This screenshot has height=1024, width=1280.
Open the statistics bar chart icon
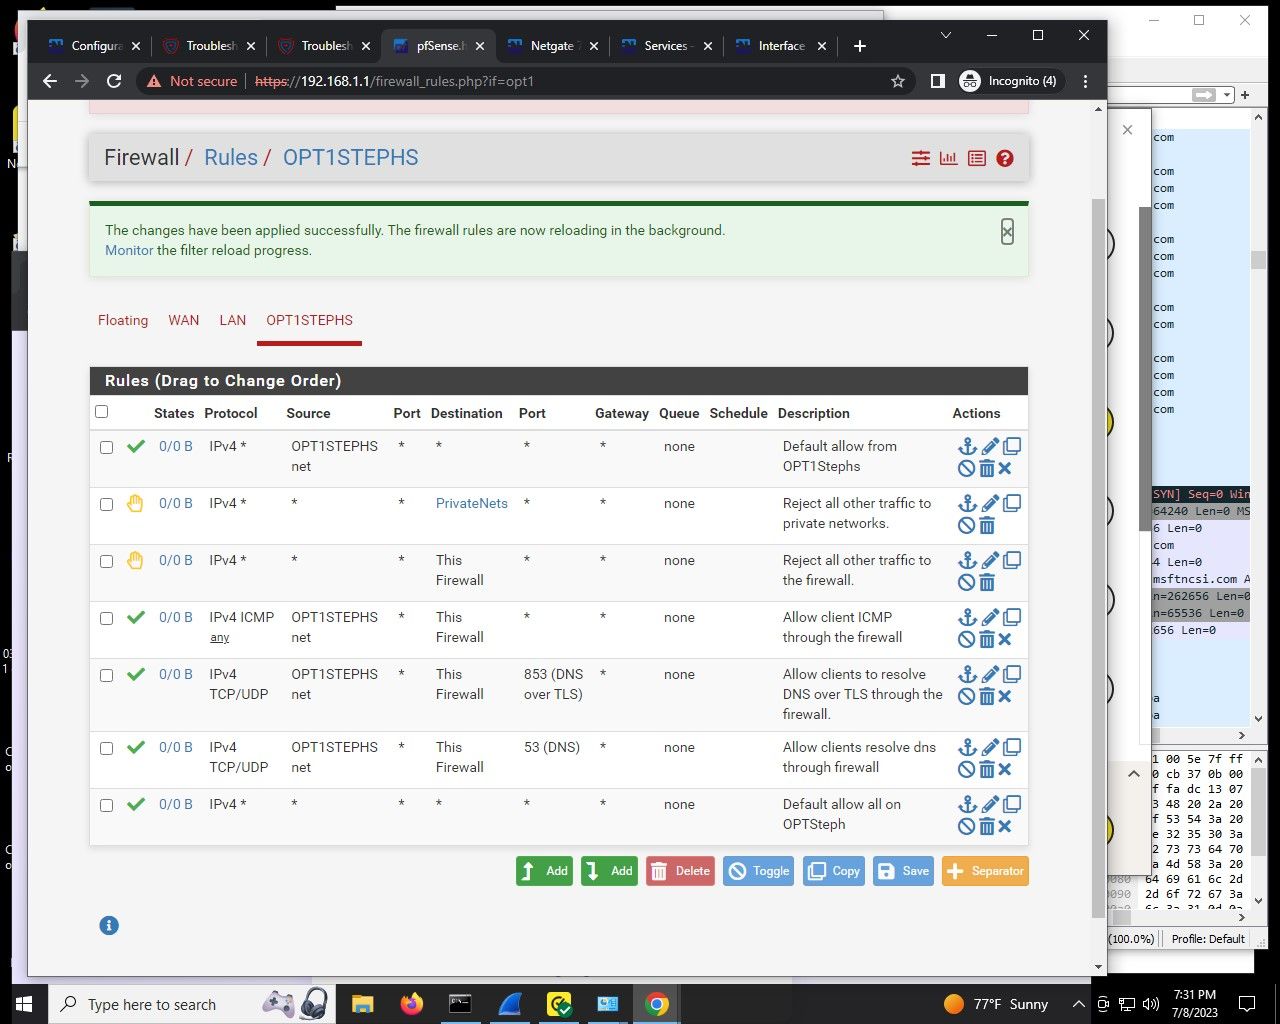[948, 158]
